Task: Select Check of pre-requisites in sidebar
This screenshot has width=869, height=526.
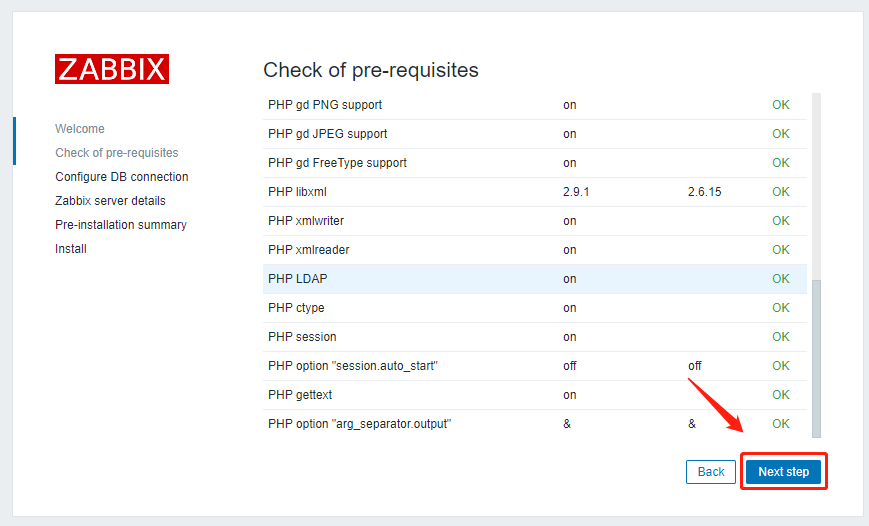Action: click(x=117, y=153)
